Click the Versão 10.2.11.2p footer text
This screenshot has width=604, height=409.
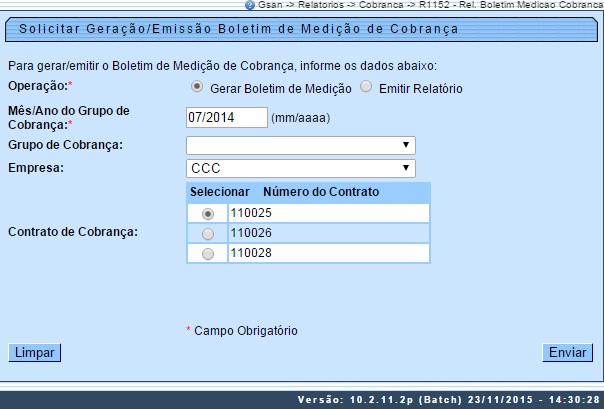pyautogui.click(x=449, y=400)
